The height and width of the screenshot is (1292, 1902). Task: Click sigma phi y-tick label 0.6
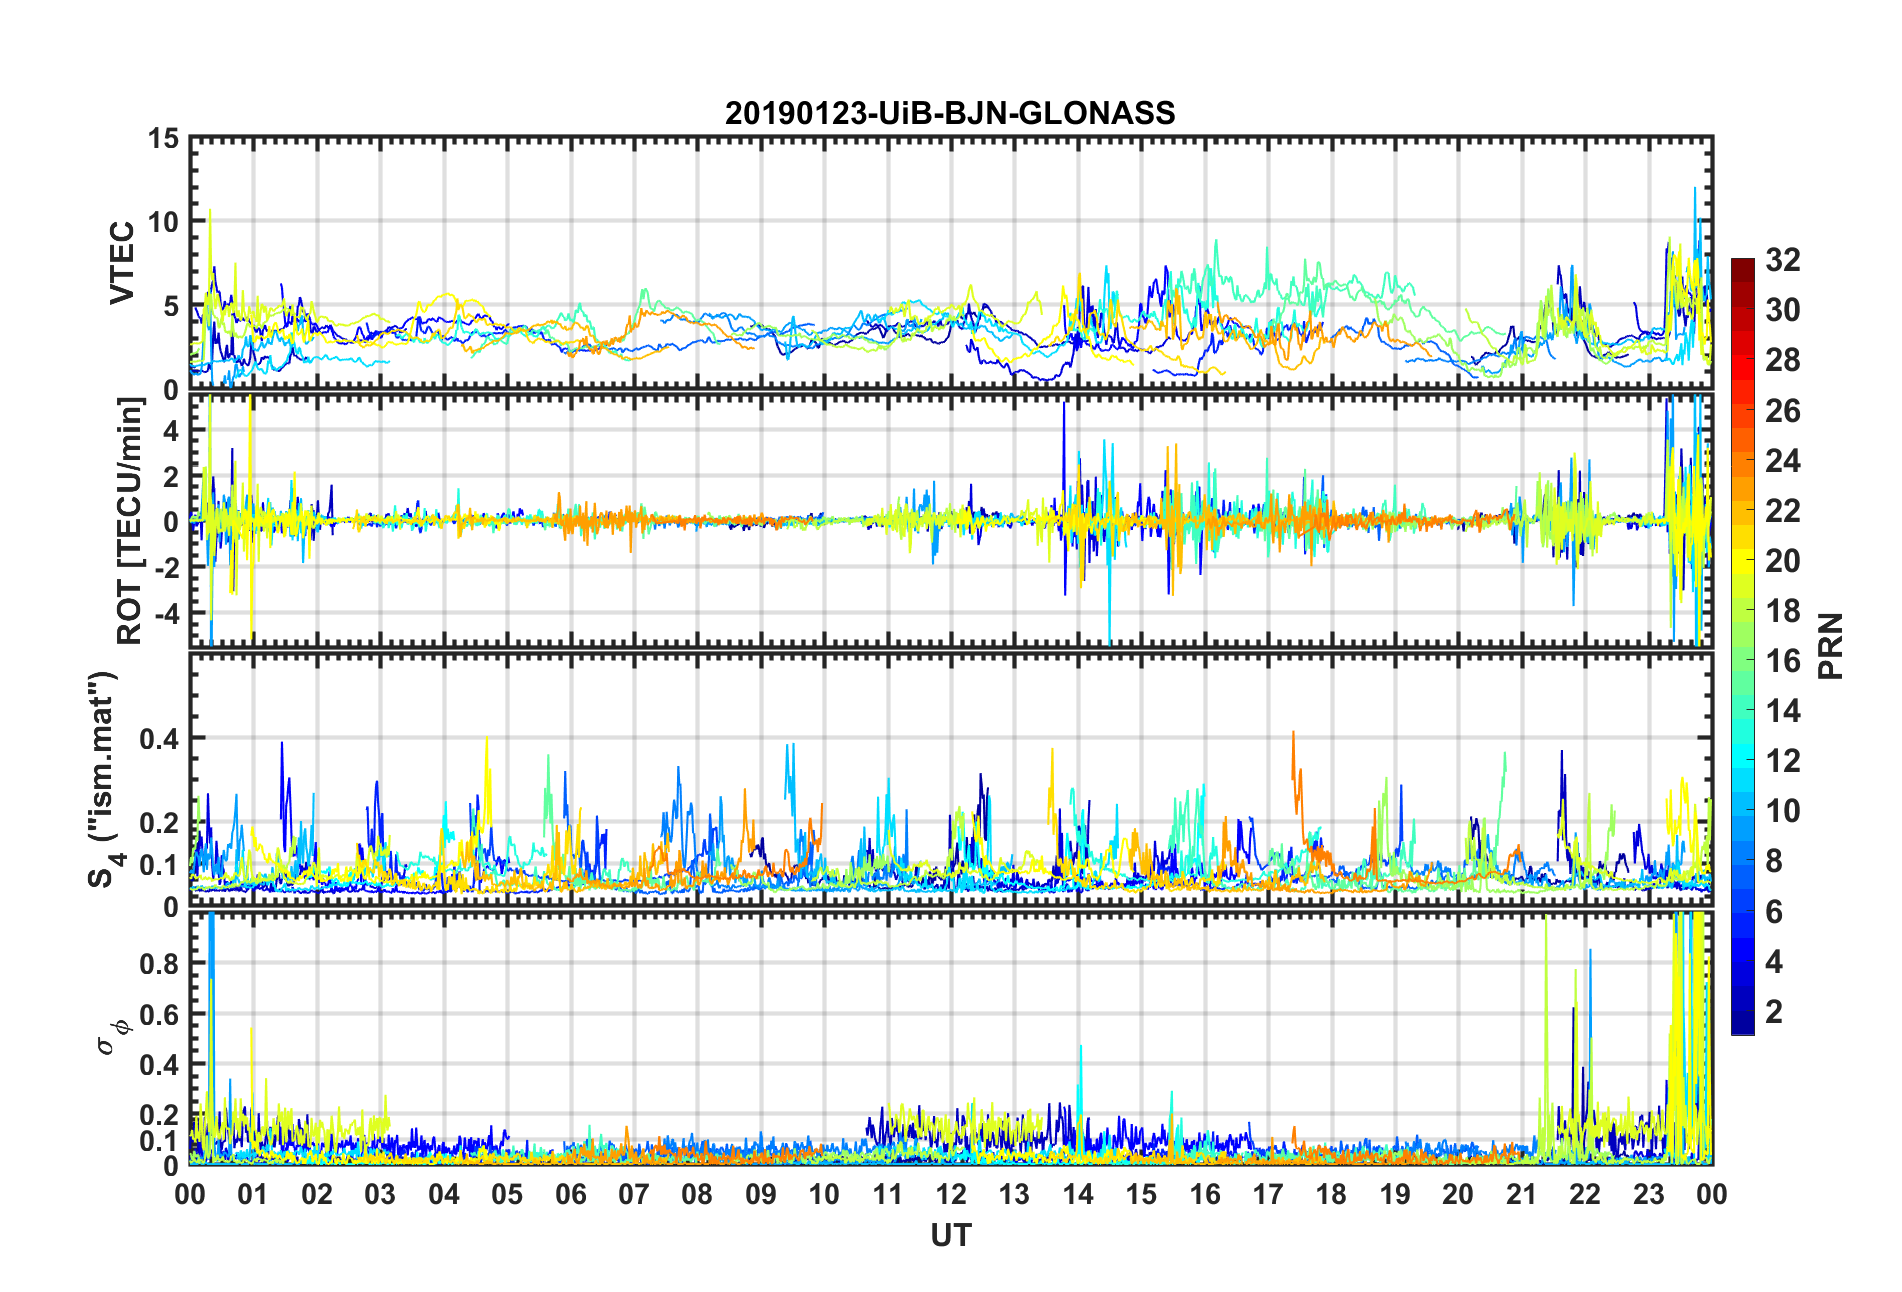click(x=159, y=1014)
